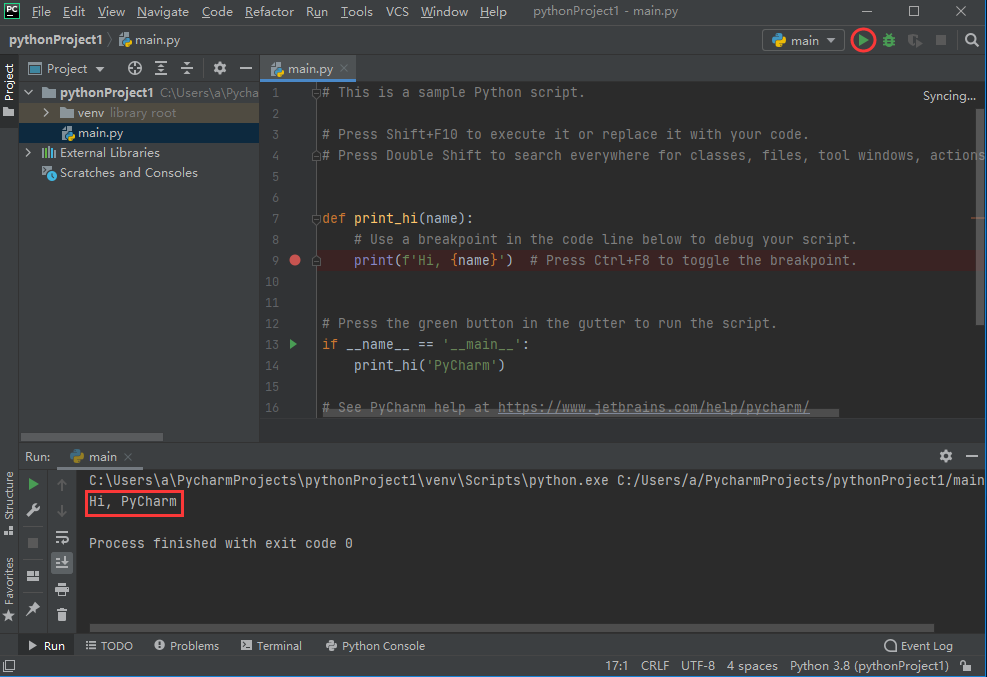Open Event Log

[918, 646]
